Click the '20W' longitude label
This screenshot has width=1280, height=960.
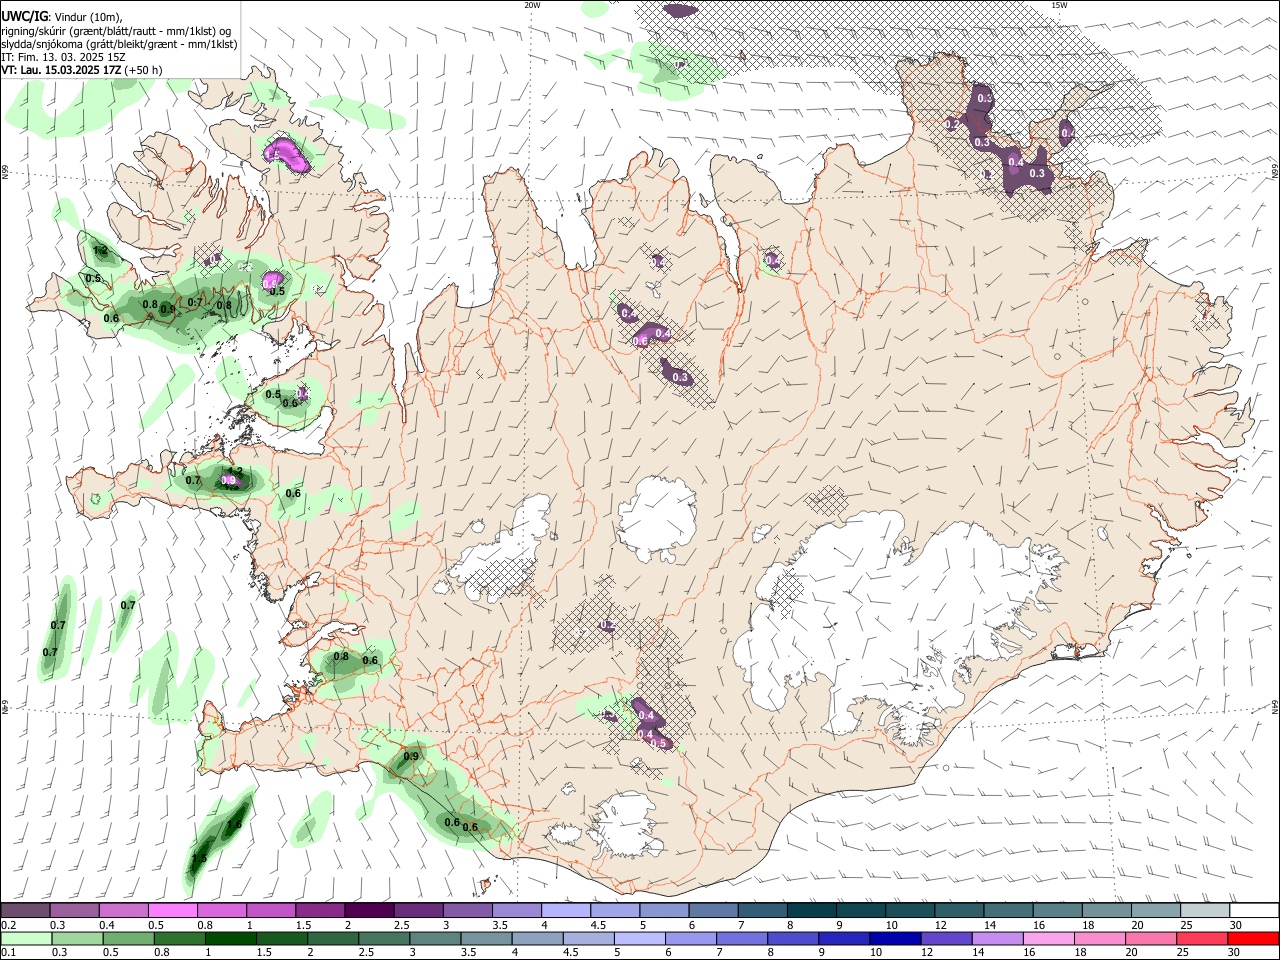(531, 5)
